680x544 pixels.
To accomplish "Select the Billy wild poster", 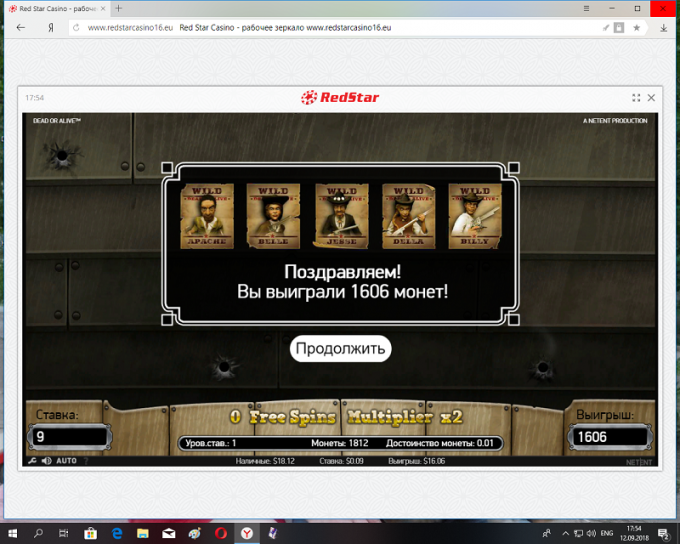I will pyautogui.click(x=475, y=216).
